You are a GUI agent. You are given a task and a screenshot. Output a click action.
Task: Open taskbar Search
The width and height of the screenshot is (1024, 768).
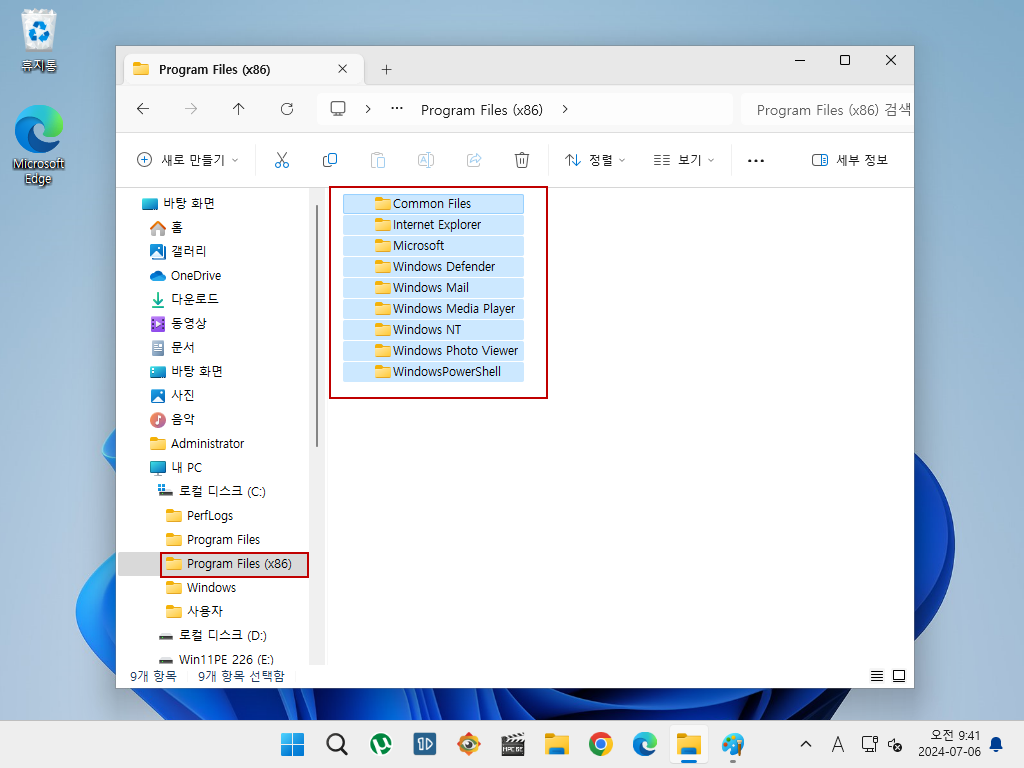(x=337, y=744)
